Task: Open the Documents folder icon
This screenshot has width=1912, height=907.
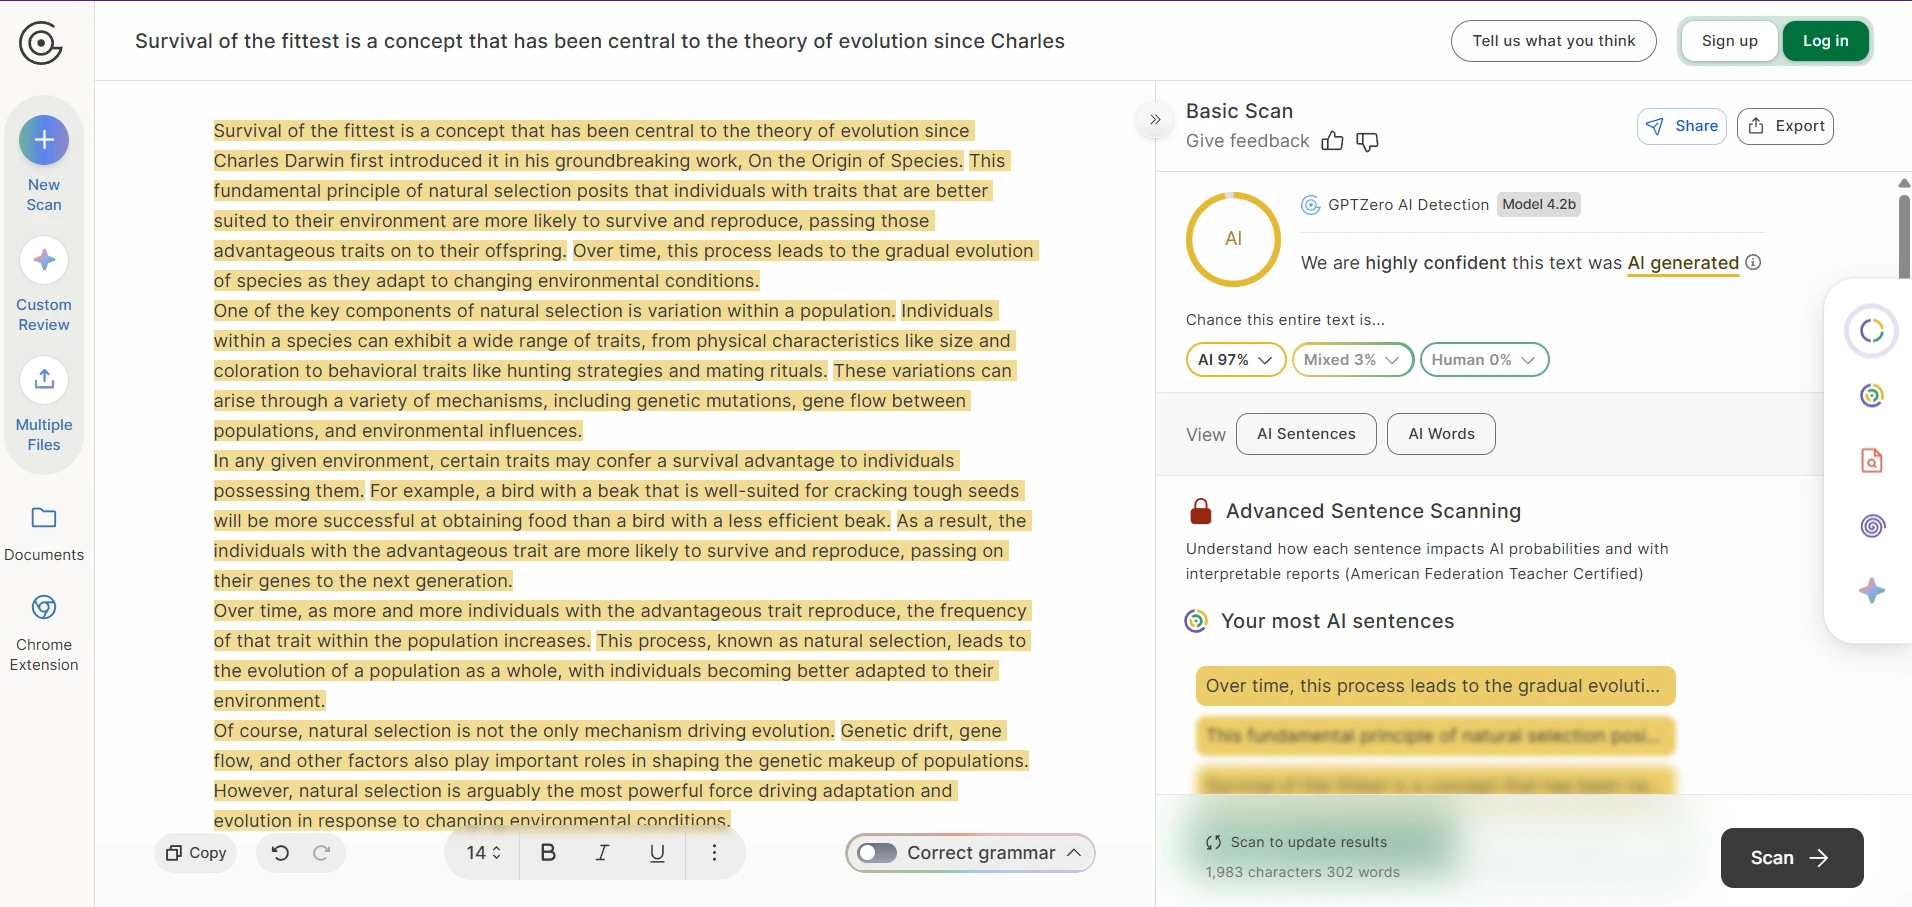Action: click(x=44, y=518)
